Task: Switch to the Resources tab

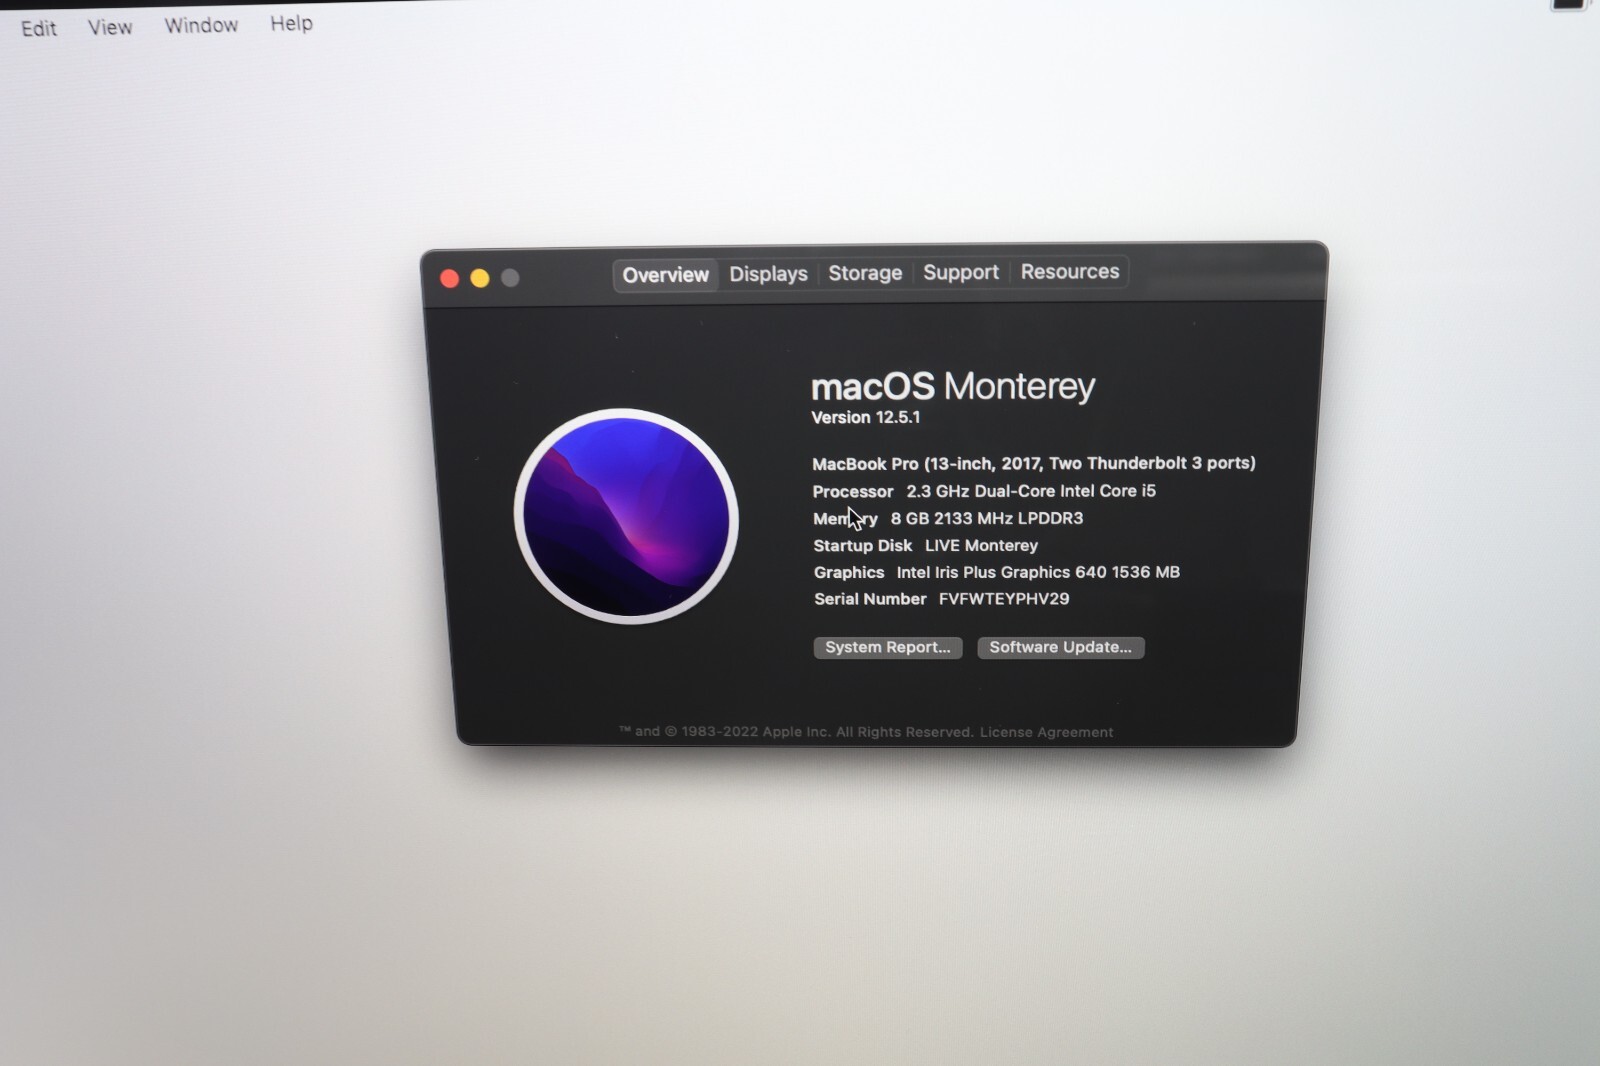Action: (1070, 271)
